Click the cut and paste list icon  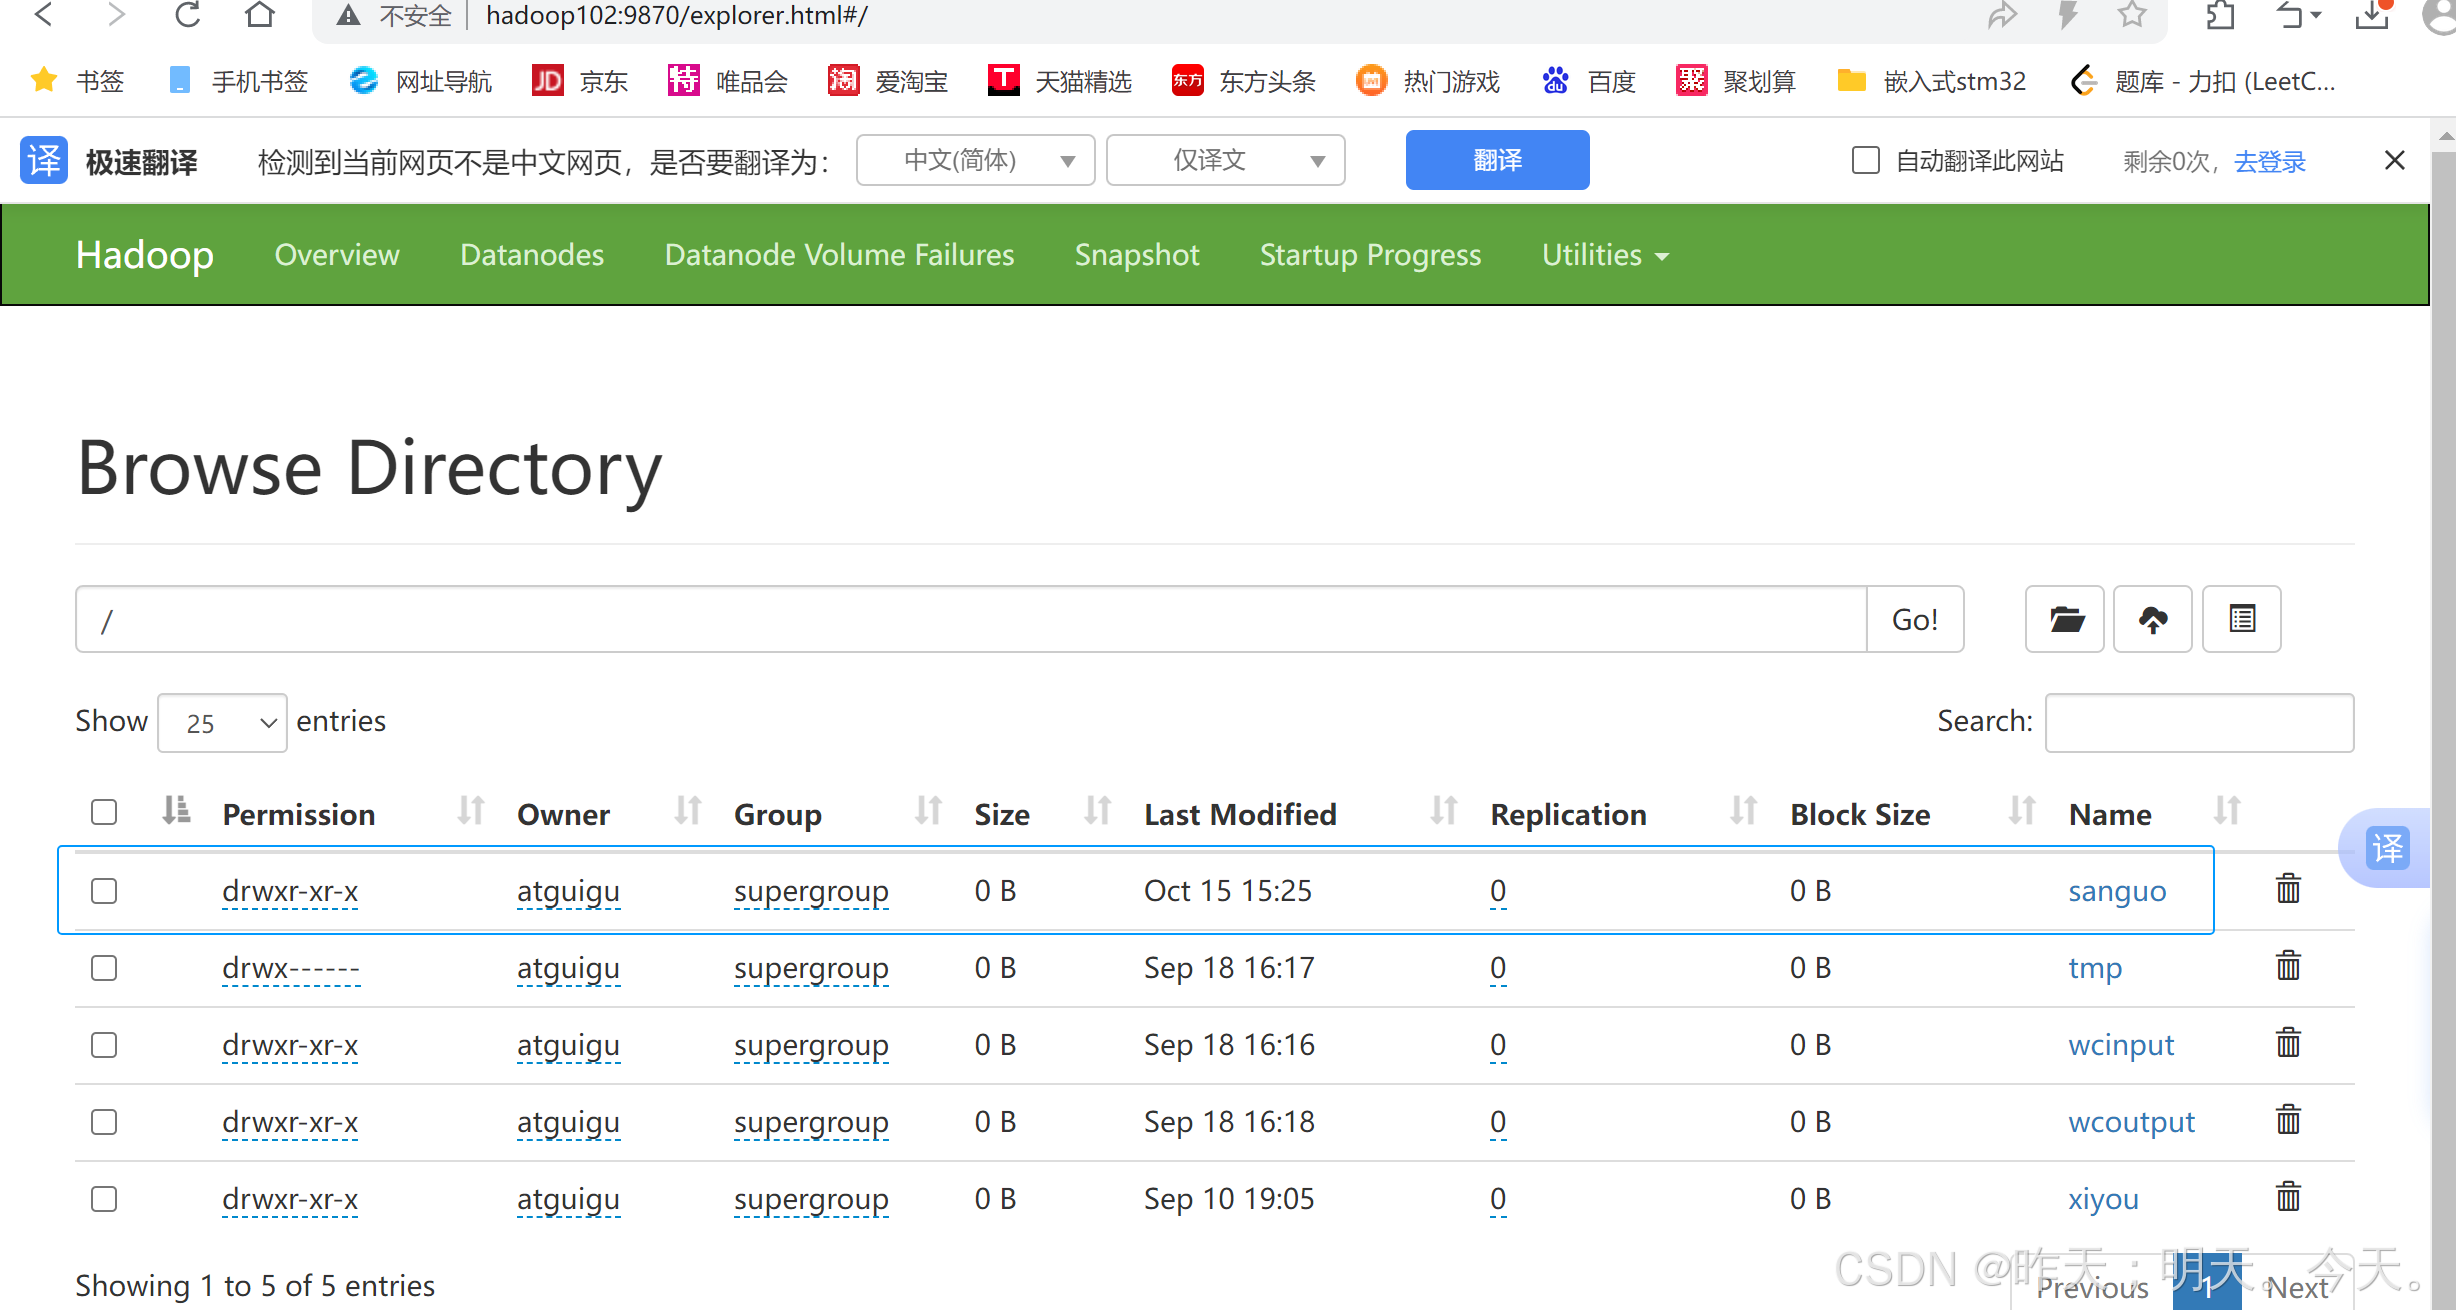[x=2242, y=619]
